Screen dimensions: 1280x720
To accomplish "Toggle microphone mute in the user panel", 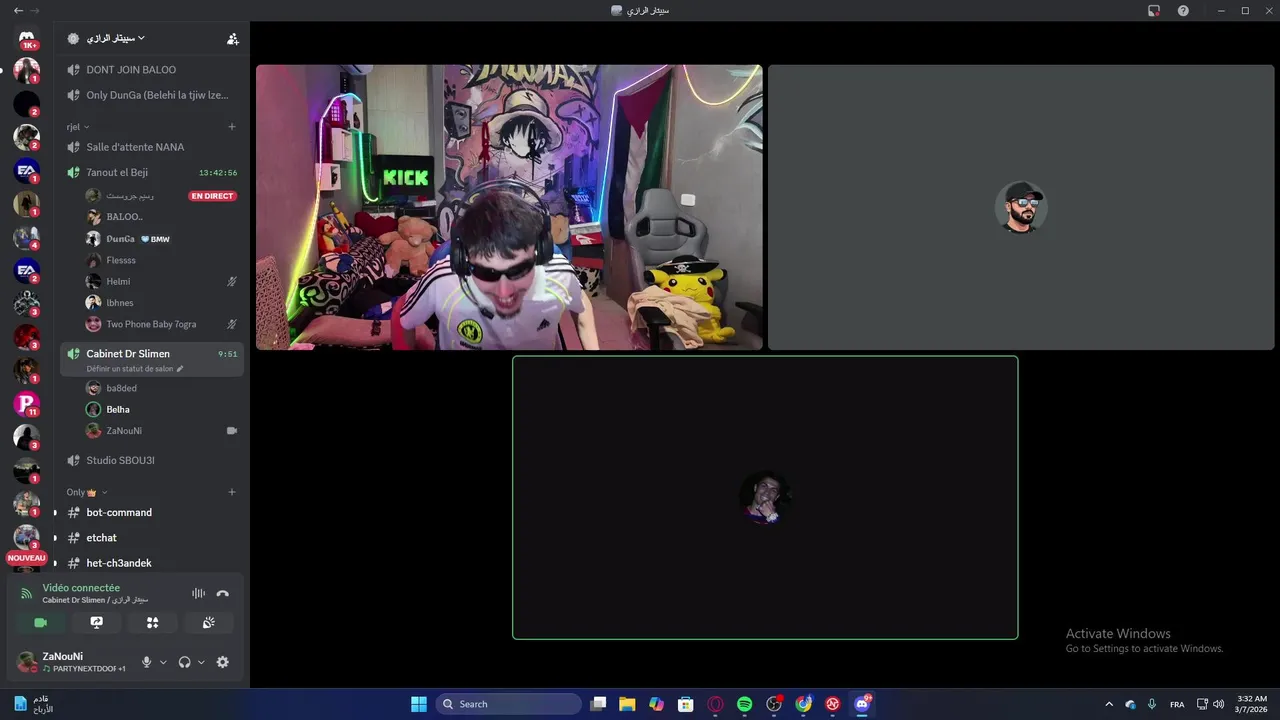I will pyautogui.click(x=147, y=662).
